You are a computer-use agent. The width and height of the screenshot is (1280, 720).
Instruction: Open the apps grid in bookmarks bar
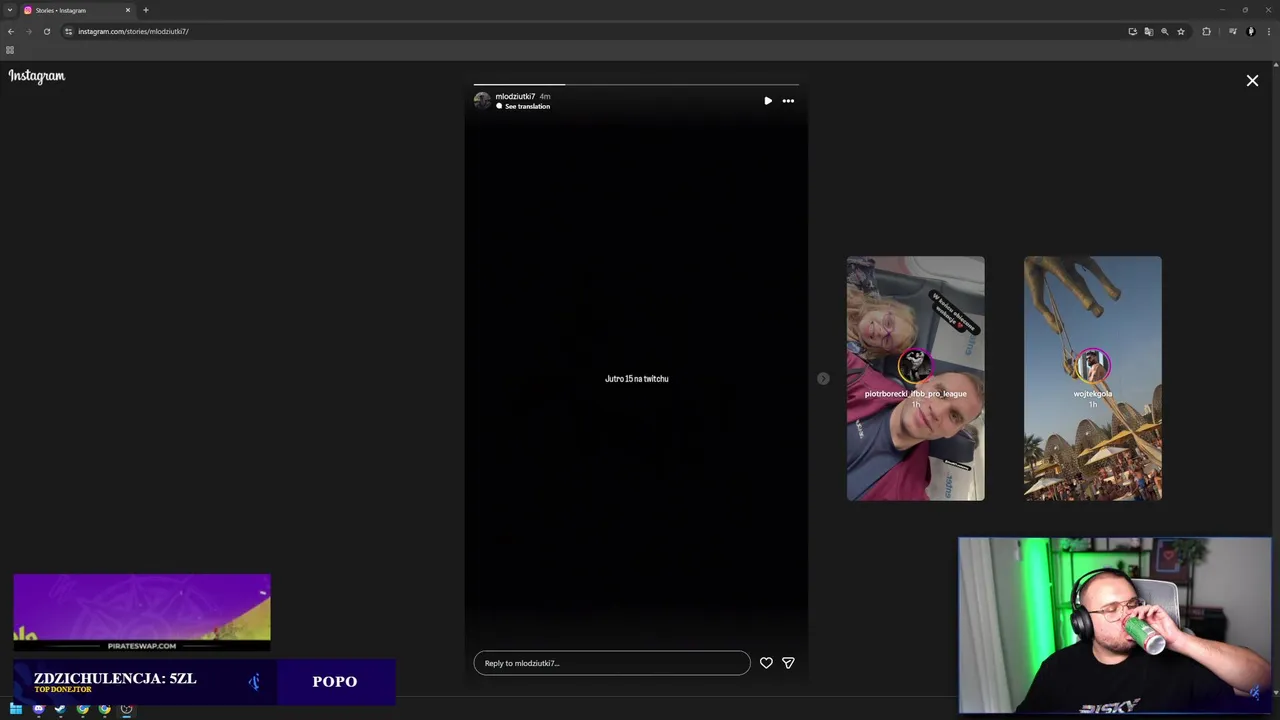(x=10, y=50)
